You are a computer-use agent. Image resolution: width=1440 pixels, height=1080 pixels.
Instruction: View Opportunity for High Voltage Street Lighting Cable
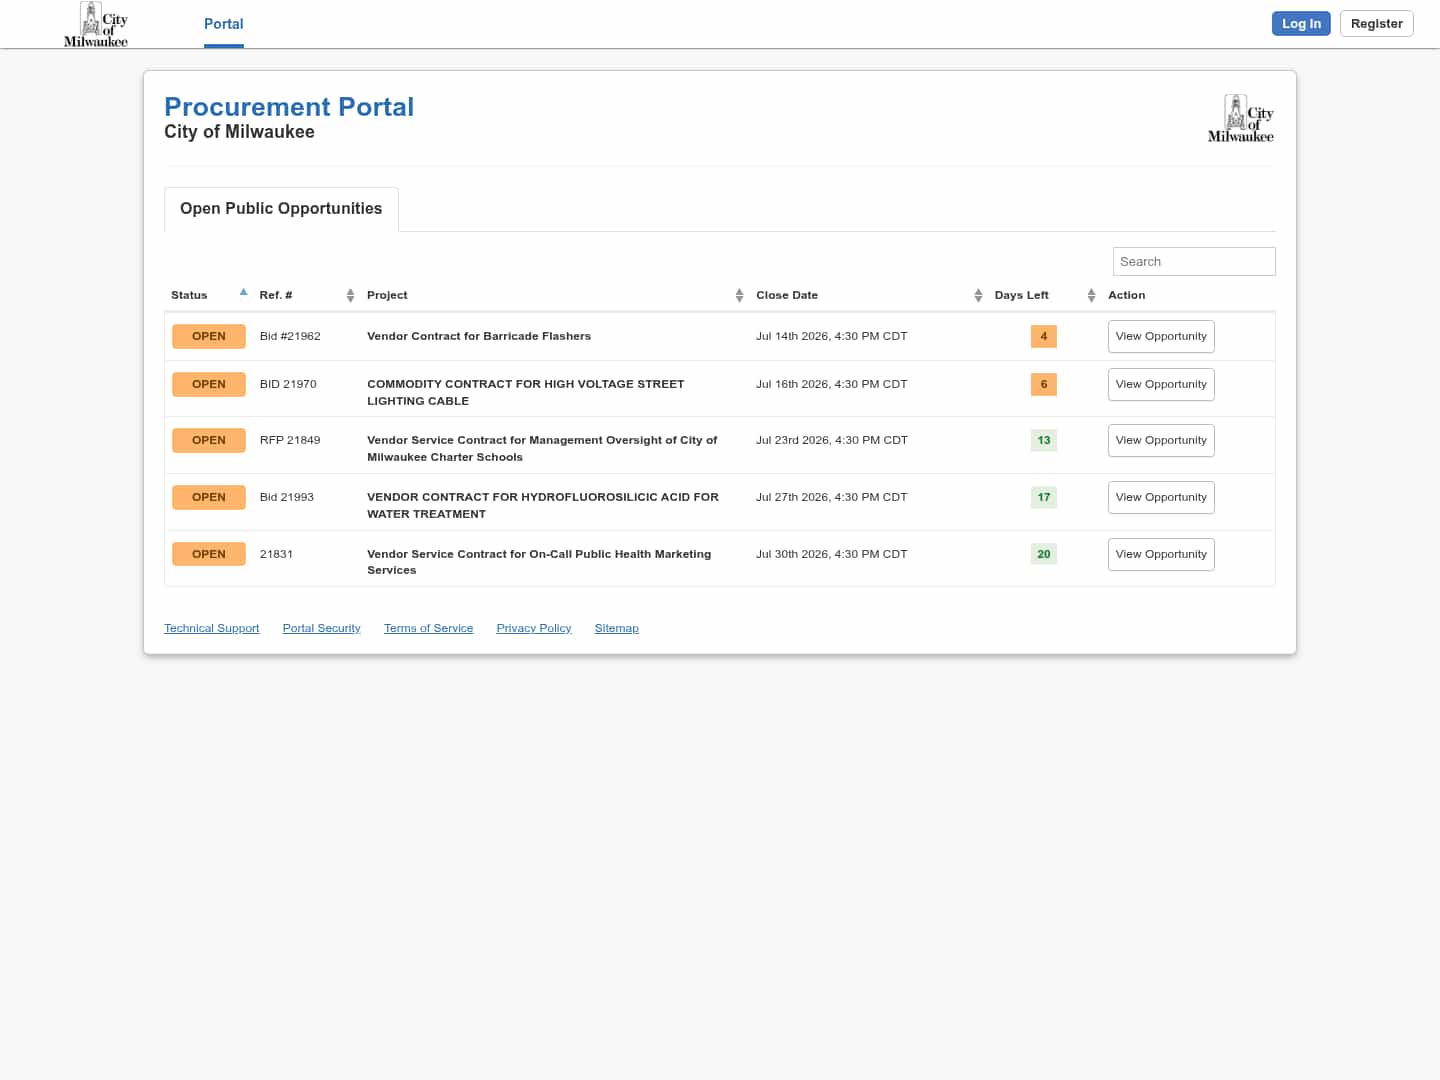point(1161,385)
